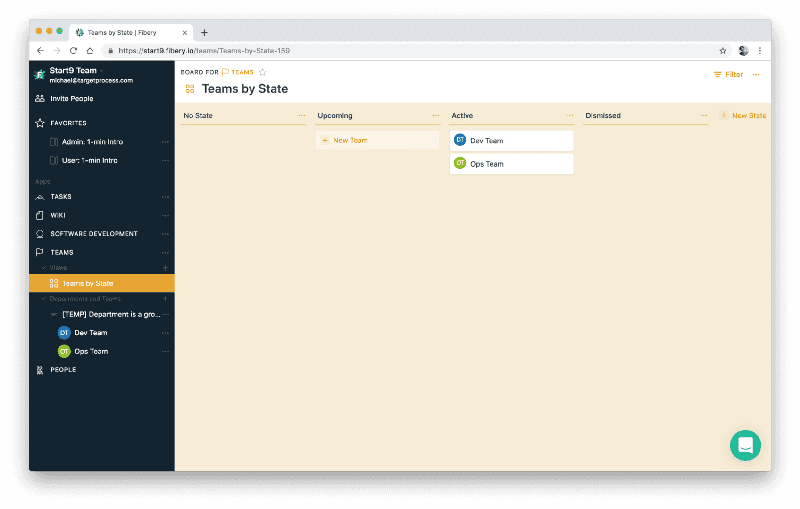Viewport: 800px width, 509px height.
Task: Click Invite People in sidebar
Action: point(71,99)
